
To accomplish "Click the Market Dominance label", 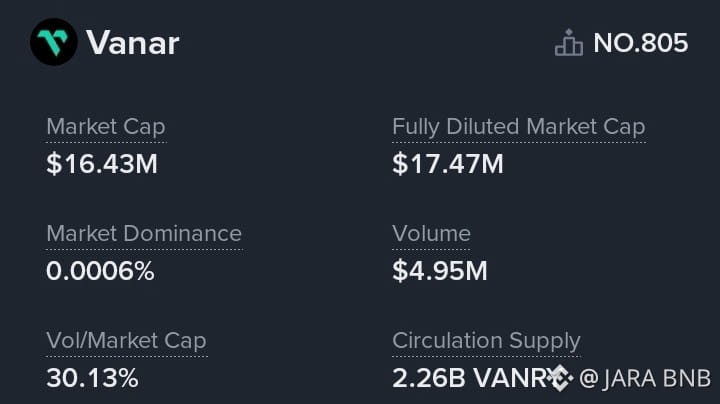I will pos(143,234).
